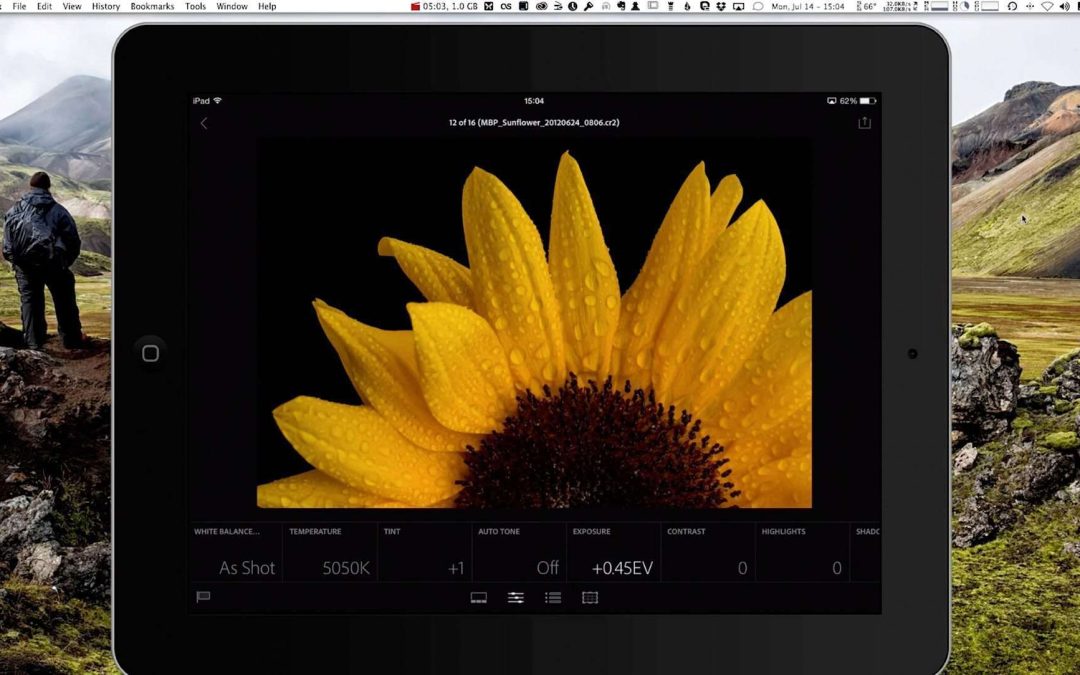Viewport: 1080px width, 675px height.
Task: Open the History menu
Action: (x=105, y=6)
